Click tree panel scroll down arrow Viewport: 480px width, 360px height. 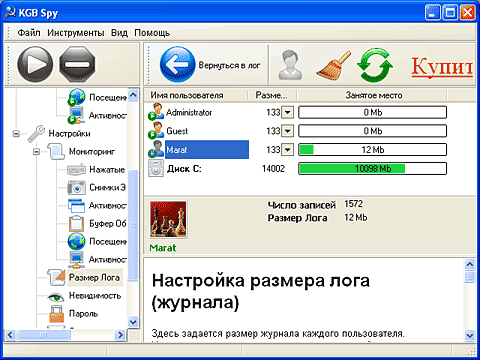pyautogui.click(x=133, y=322)
